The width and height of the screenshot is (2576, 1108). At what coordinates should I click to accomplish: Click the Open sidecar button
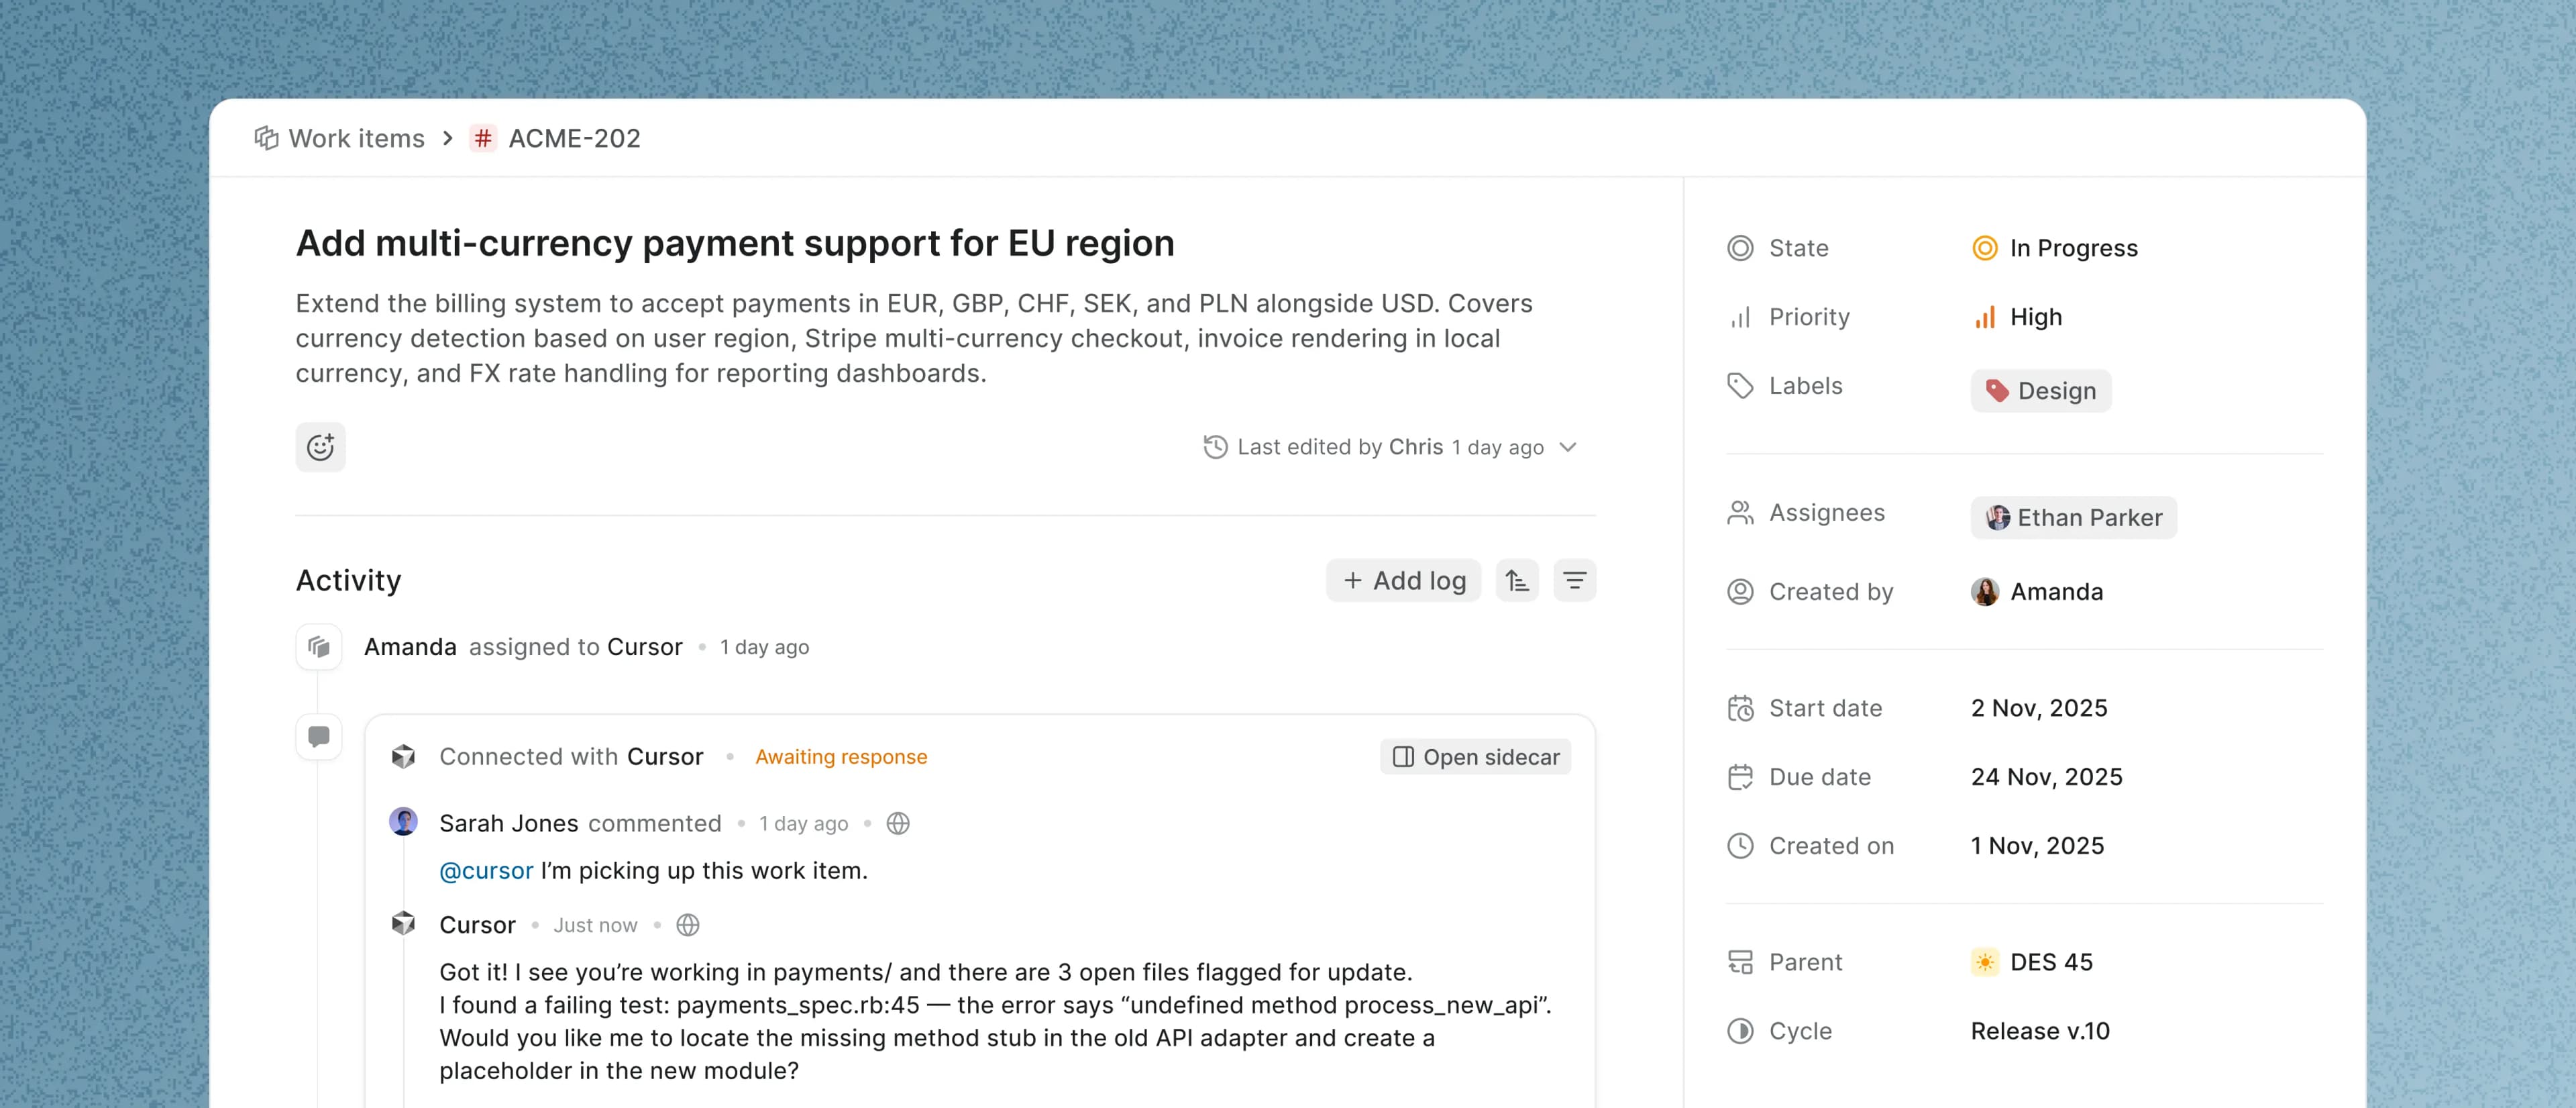(1475, 757)
